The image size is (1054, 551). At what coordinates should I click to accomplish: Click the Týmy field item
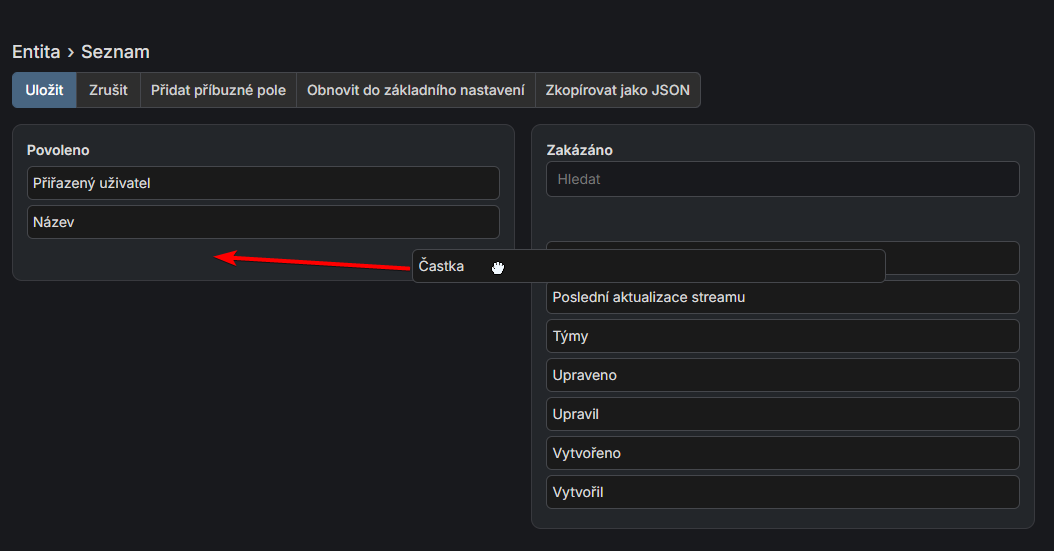(x=782, y=336)
